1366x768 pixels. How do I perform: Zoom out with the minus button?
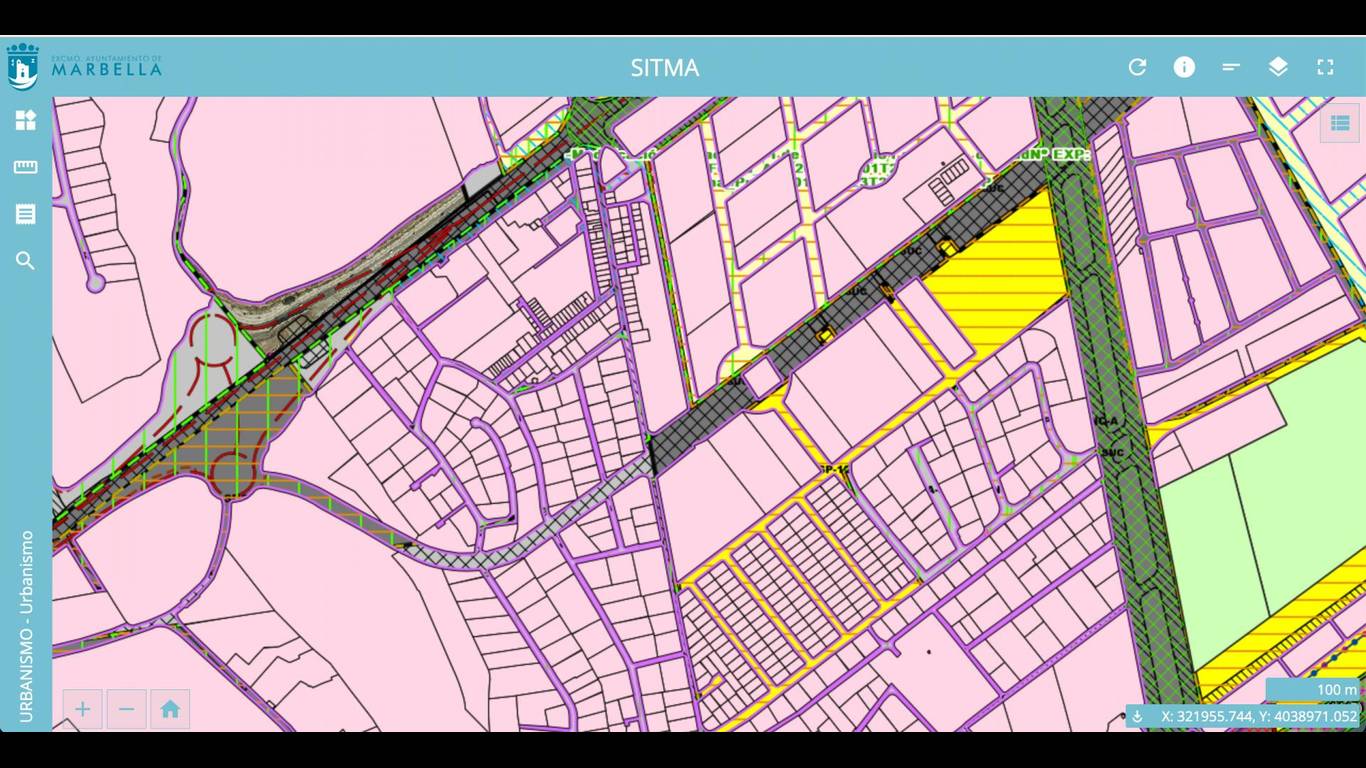[x=126, y=709]
